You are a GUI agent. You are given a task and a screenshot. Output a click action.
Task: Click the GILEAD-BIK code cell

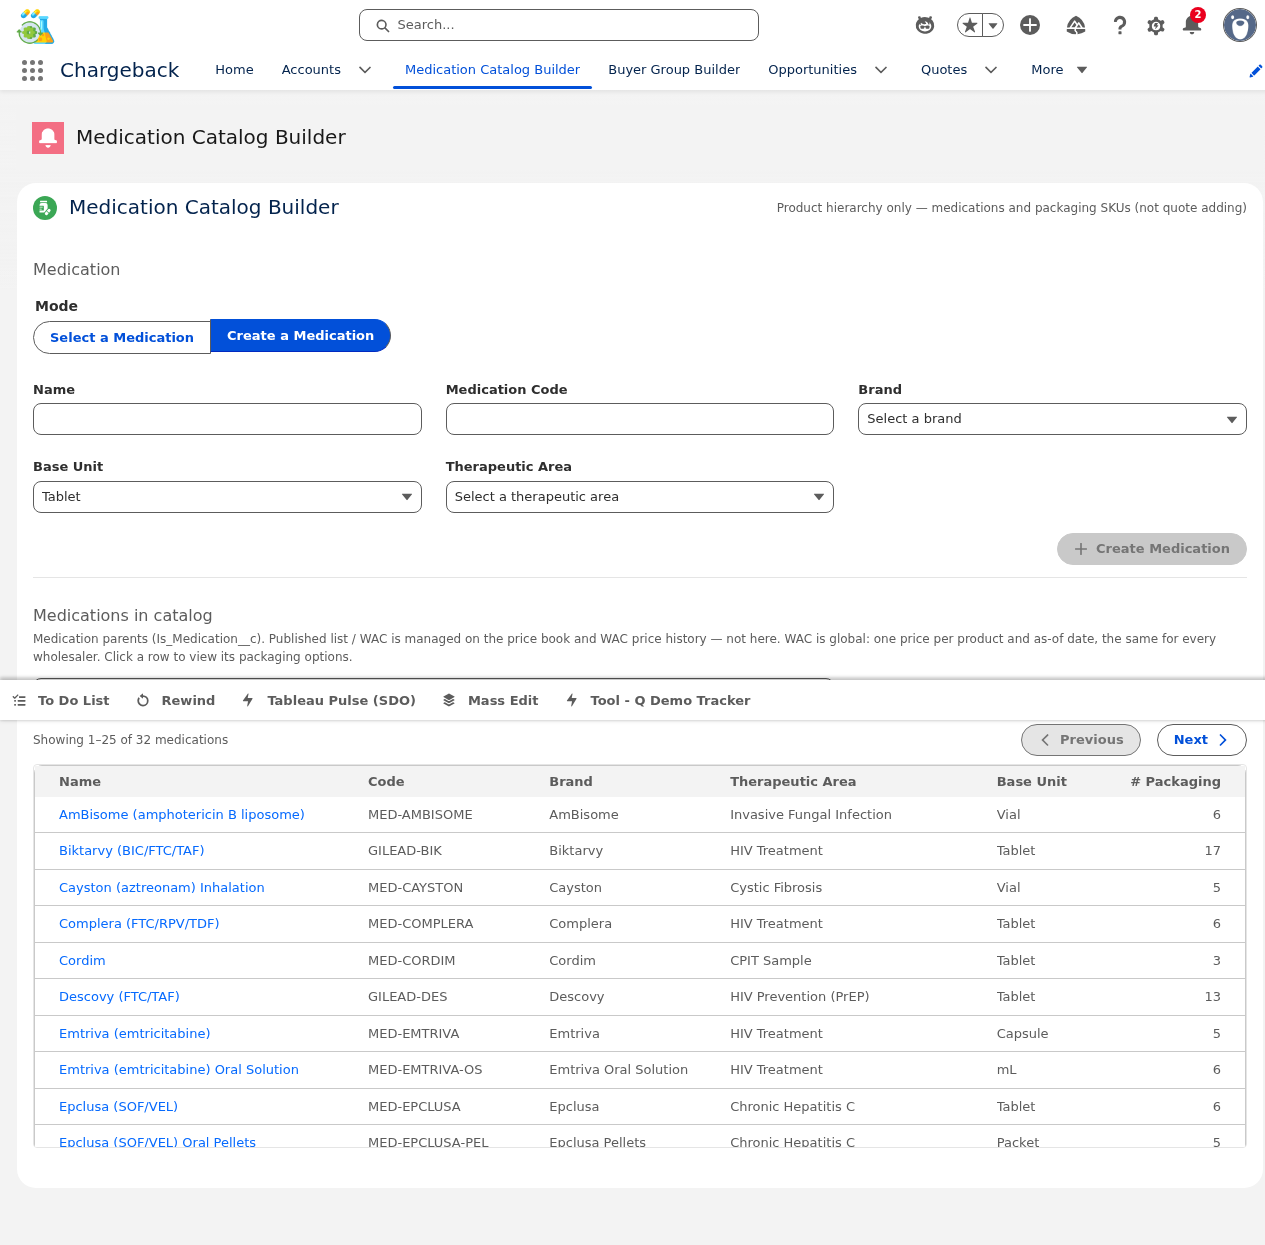pyautogui.click(x=405, y=851)
